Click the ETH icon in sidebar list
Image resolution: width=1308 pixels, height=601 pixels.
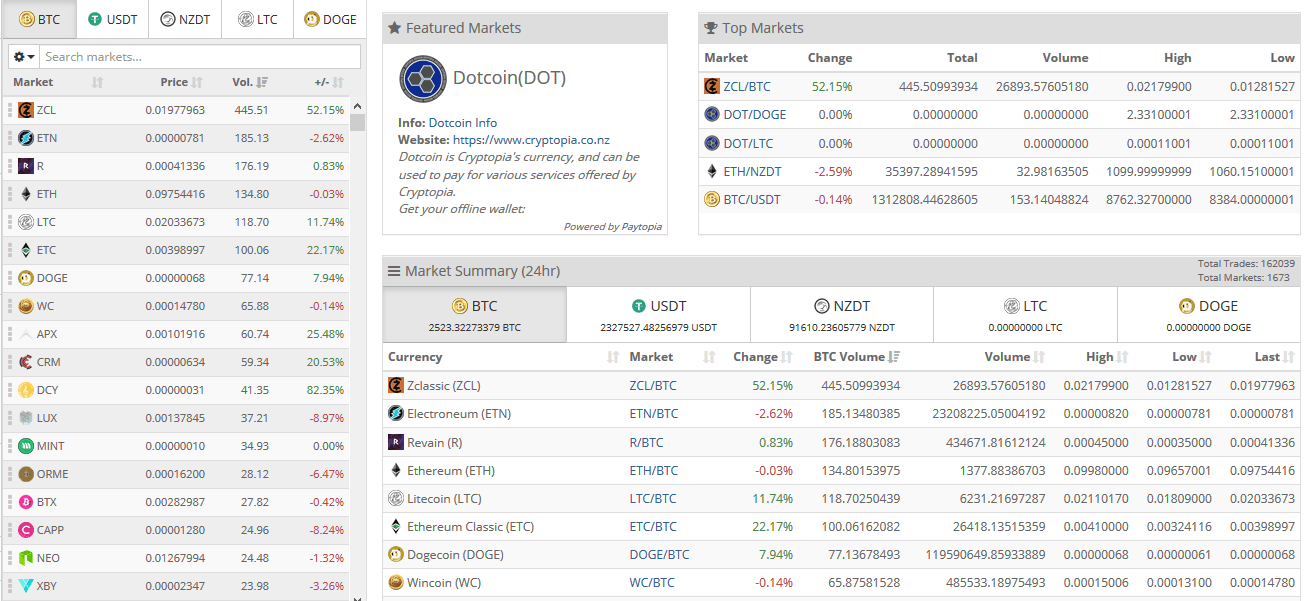(26, 194)
